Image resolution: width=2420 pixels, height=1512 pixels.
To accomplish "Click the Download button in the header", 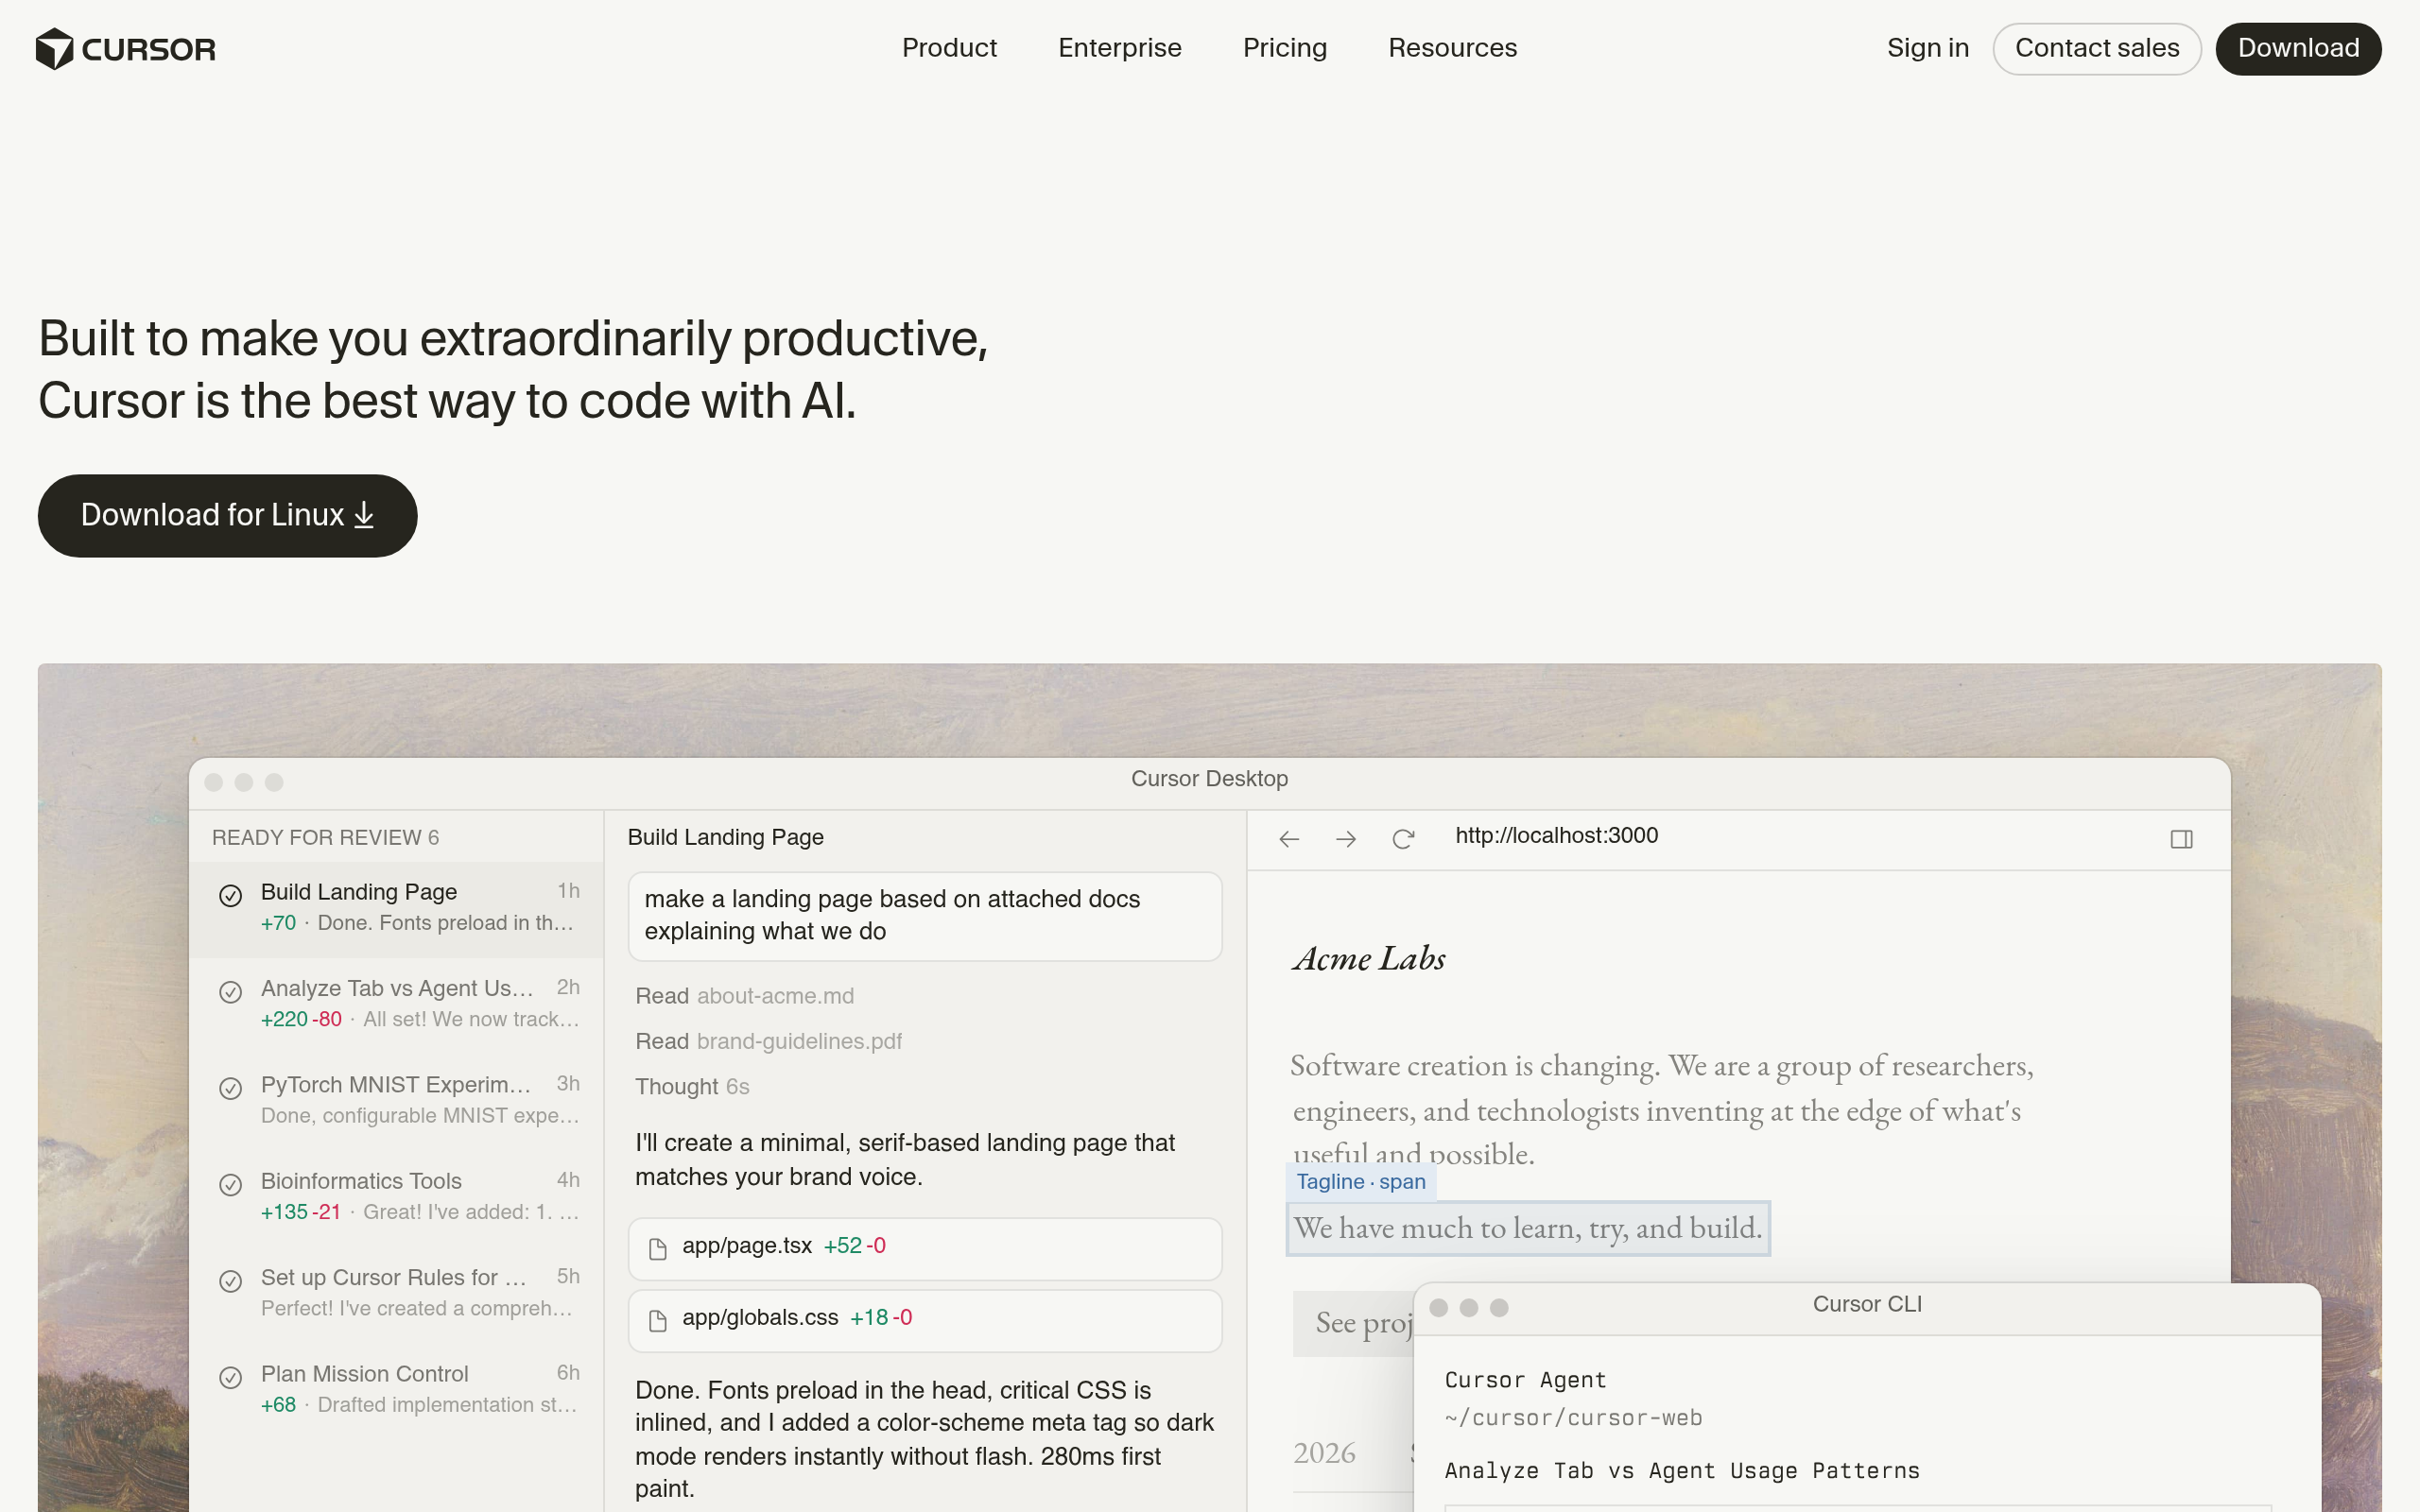I will click(x=2298, y=49).
